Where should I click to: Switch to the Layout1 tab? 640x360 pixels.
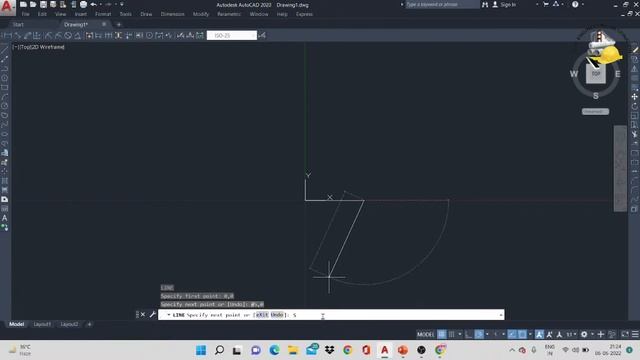click(x=42, y=324)
